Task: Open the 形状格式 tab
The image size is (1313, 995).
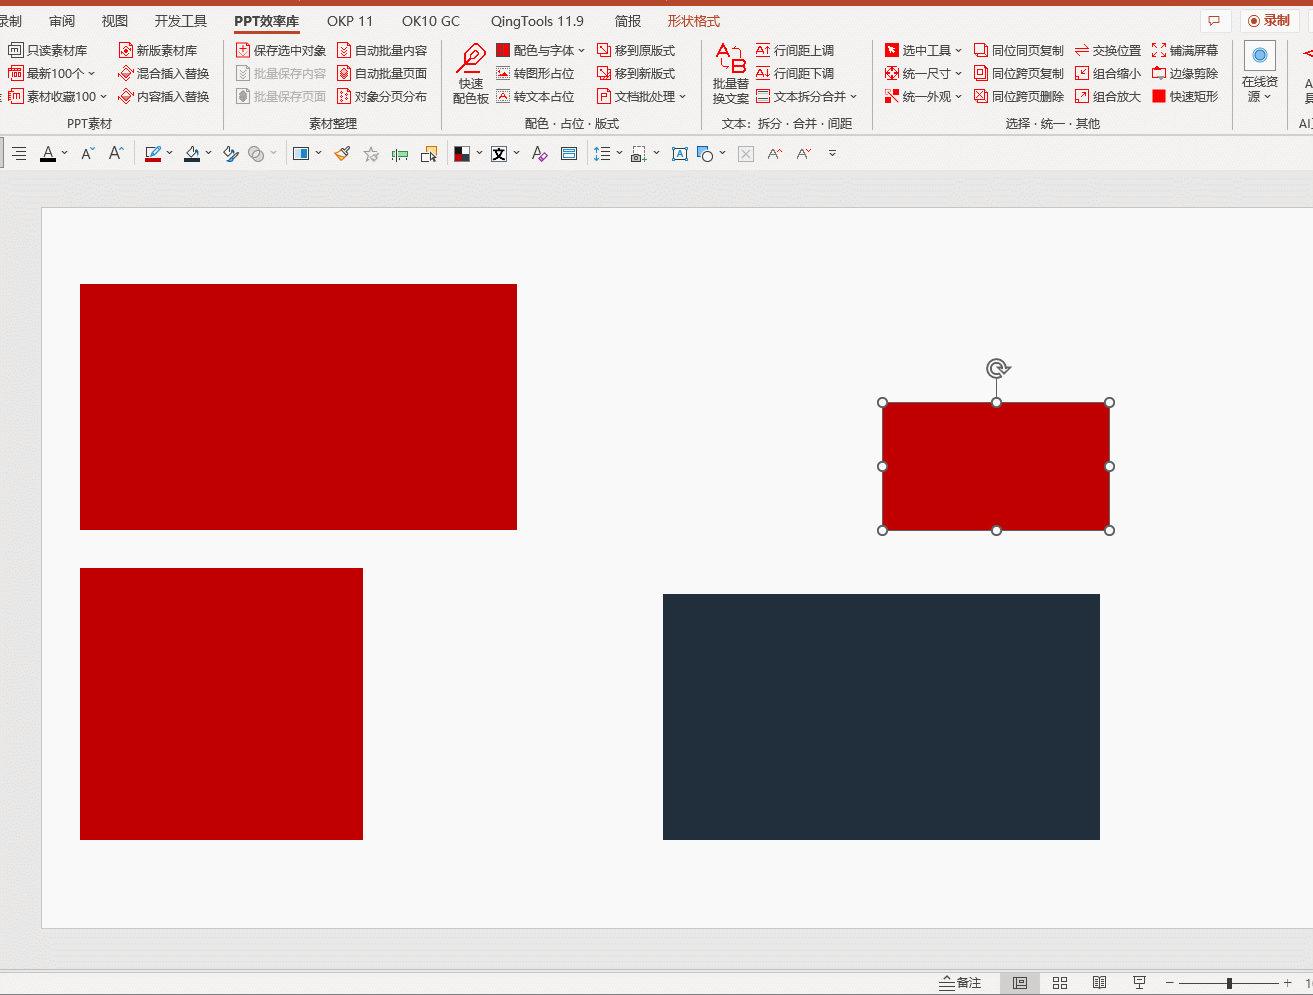Action: [x=694, y=21]
